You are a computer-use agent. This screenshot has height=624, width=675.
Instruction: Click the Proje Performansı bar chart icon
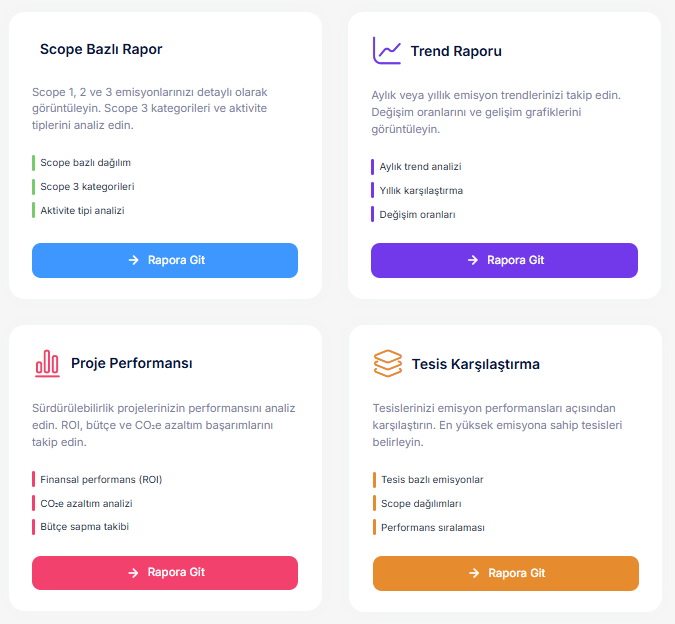47,363
